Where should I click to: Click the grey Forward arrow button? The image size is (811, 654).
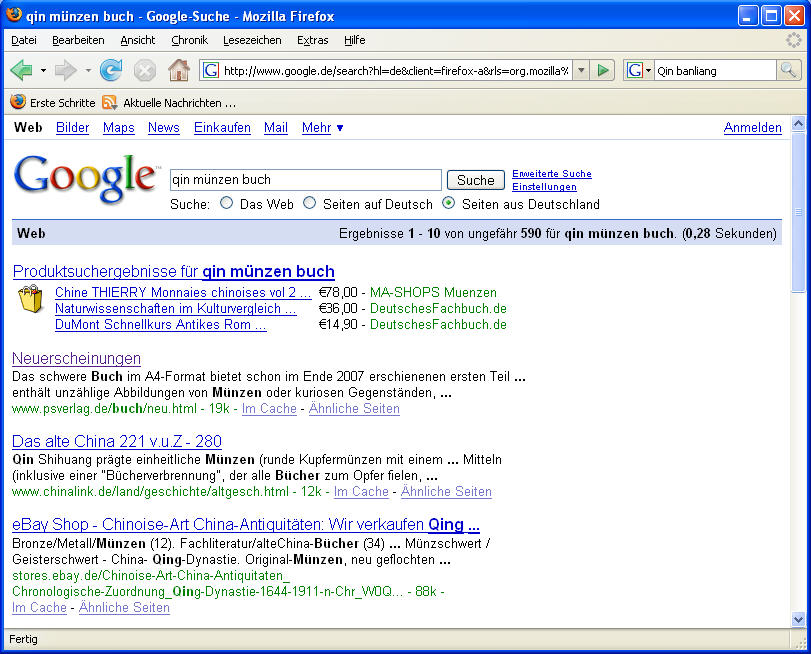point(66,70)
